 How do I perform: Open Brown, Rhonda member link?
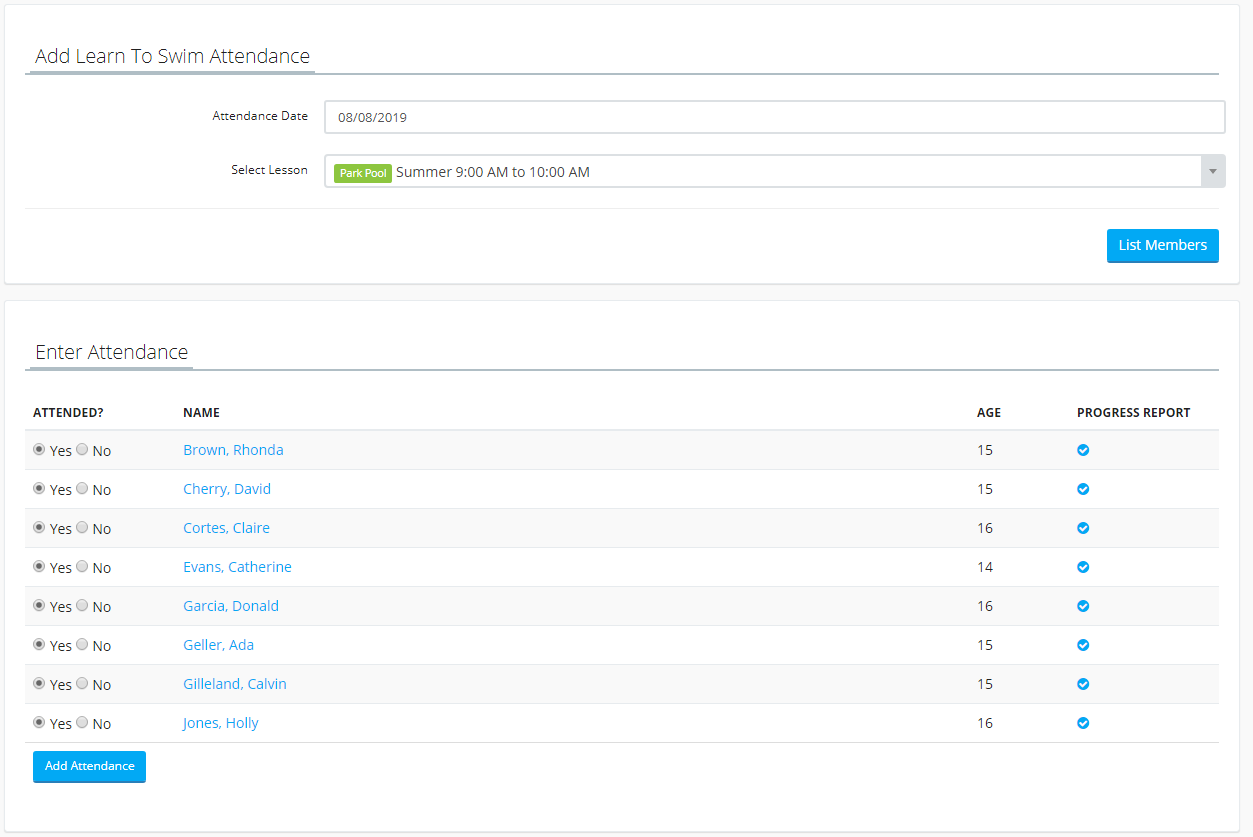[x=233, y=450]
